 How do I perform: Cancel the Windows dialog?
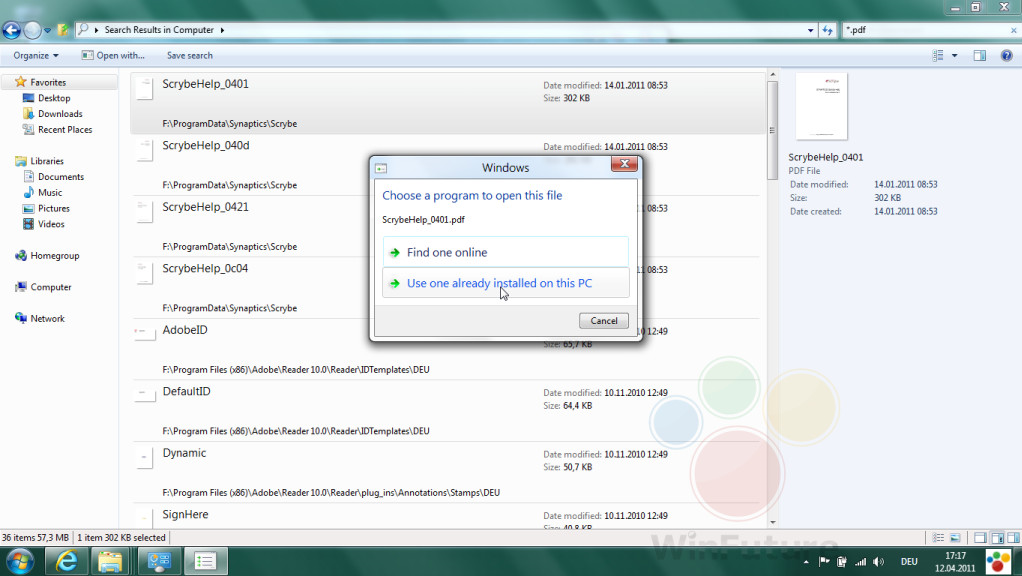[604, 321]
